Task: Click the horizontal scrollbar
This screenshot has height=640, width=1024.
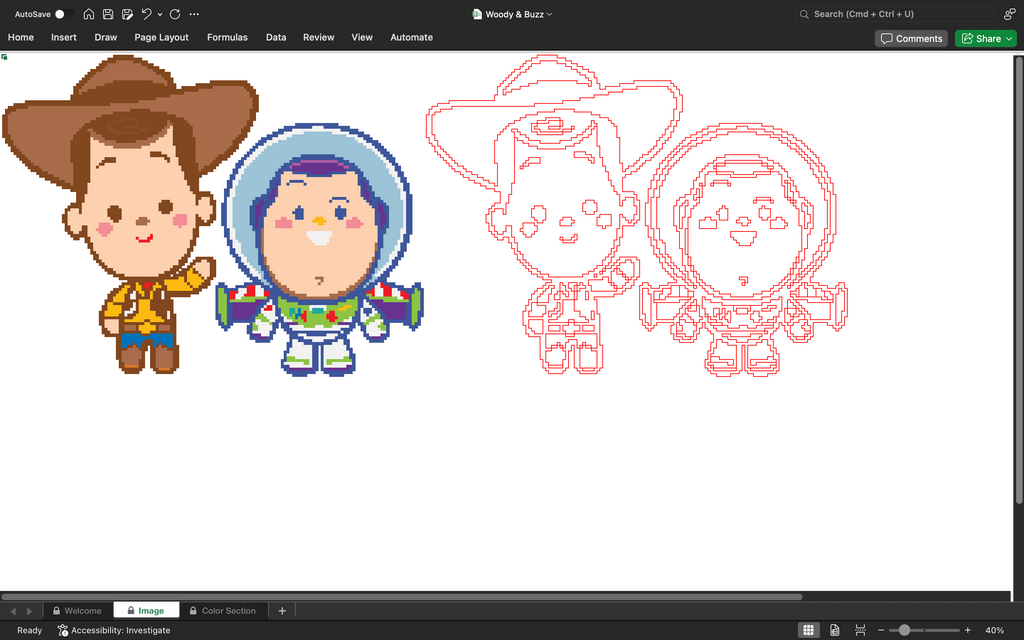Action: pos(402,596)
